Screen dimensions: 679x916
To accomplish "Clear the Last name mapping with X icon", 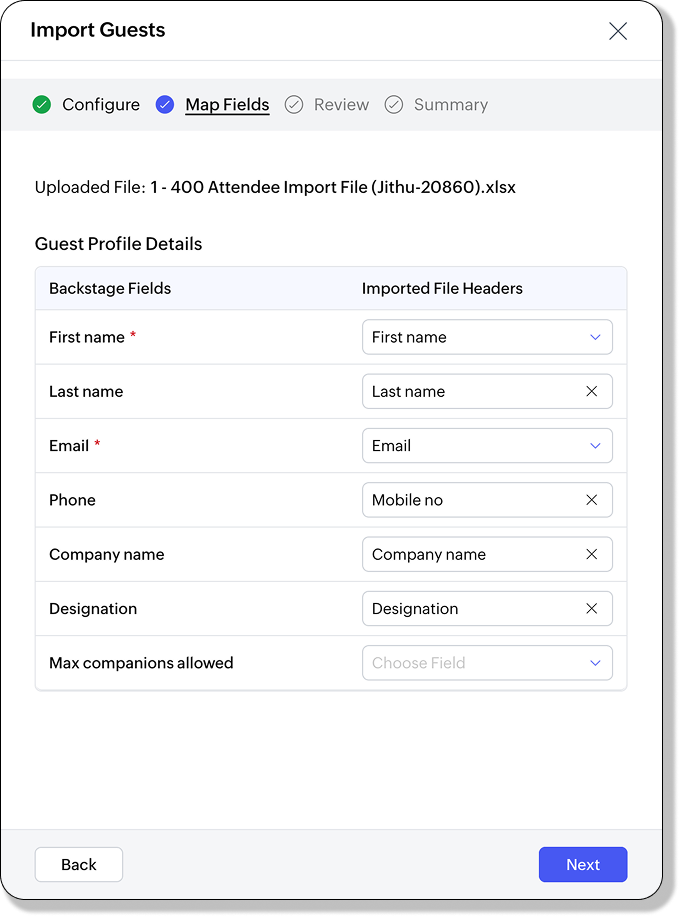I will point(591,392).
